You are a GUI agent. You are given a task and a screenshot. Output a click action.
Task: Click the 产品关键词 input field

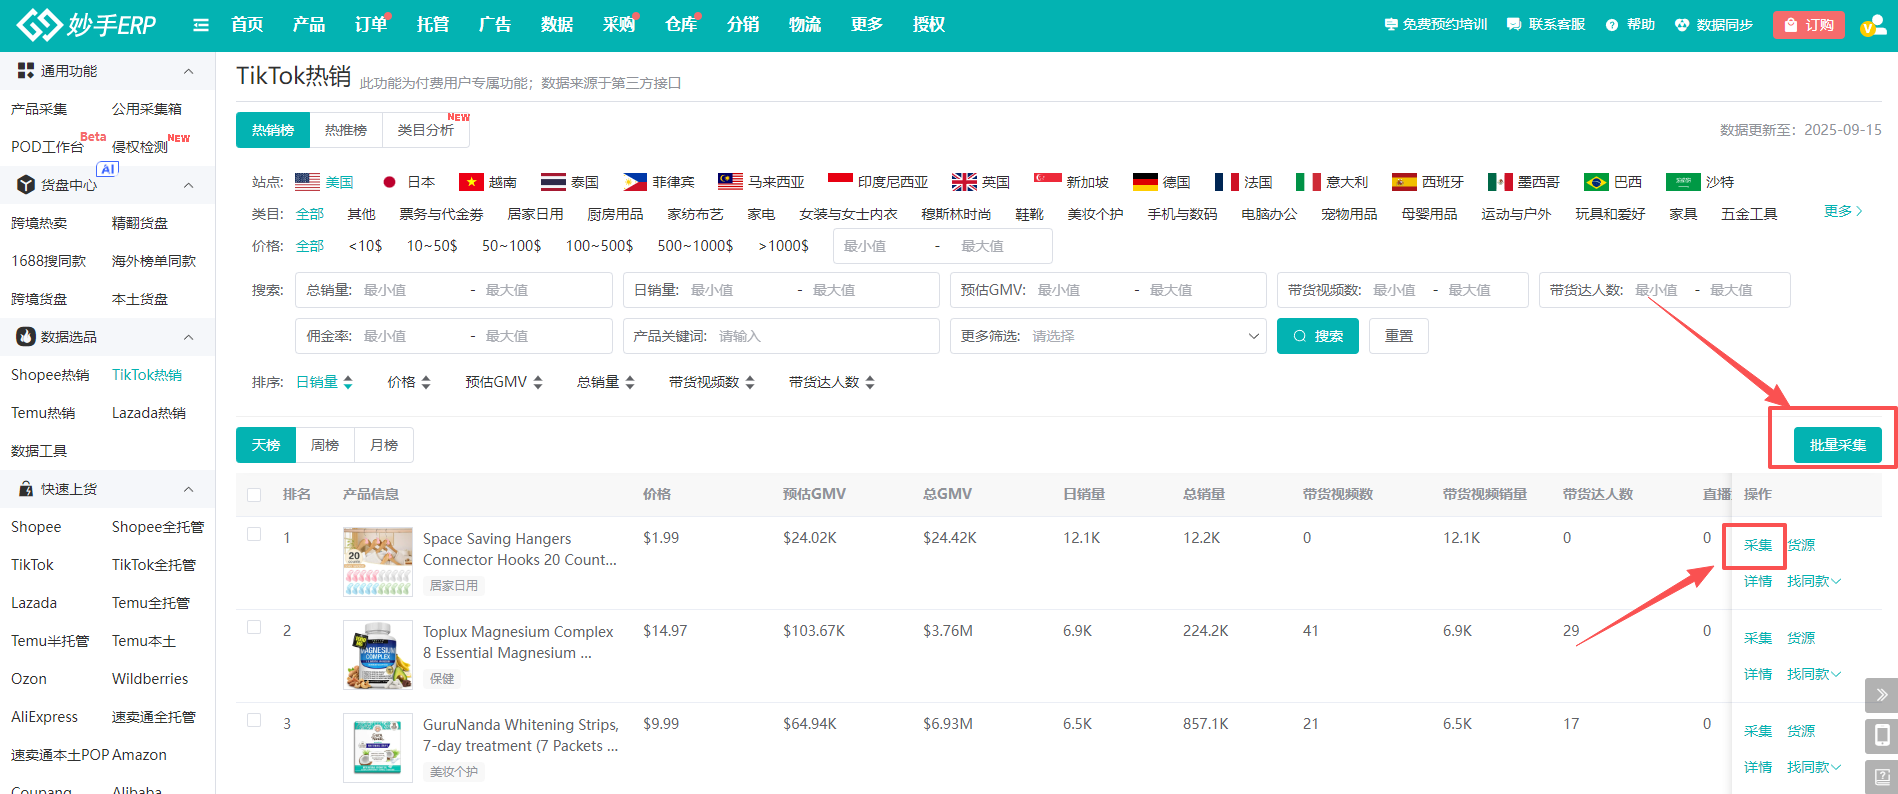(x=781, y=336)
